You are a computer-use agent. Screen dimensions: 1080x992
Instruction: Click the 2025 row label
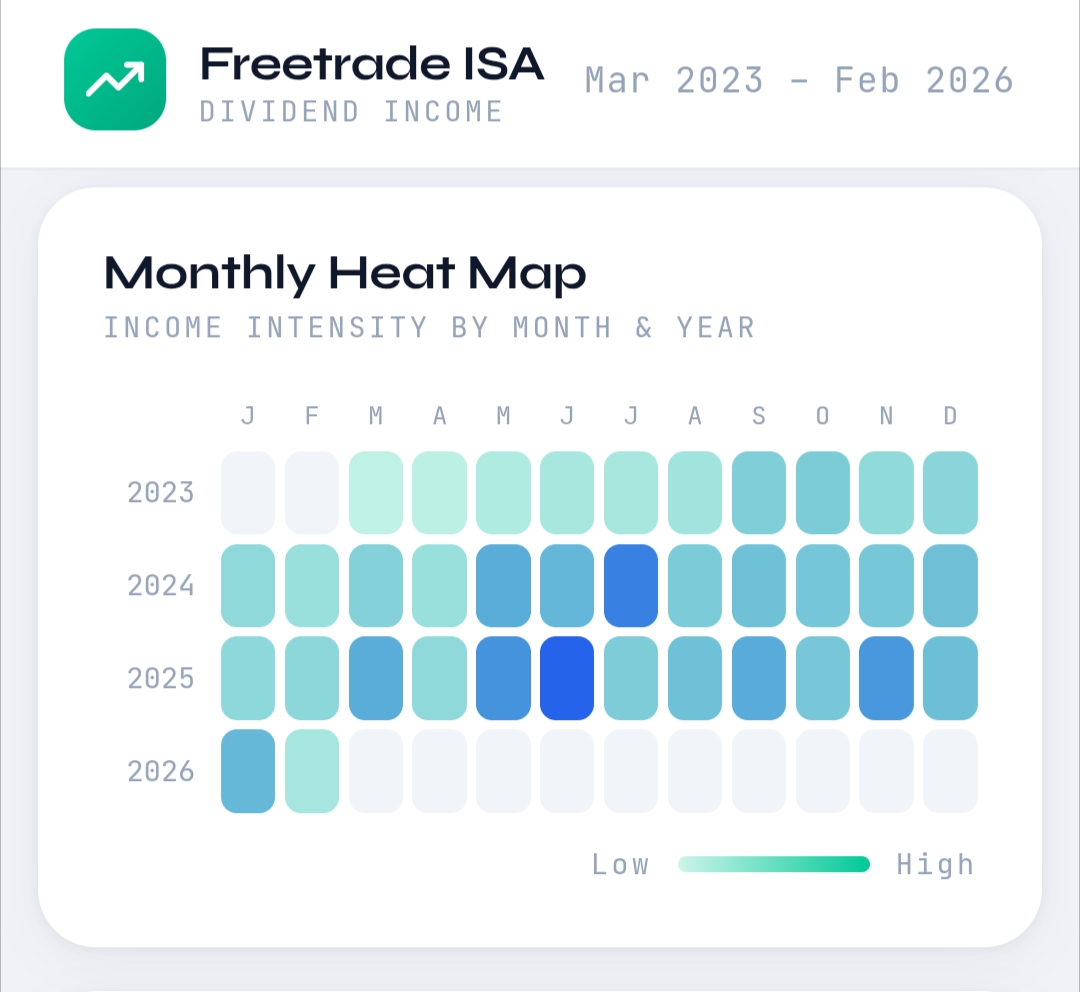(161, 678)
